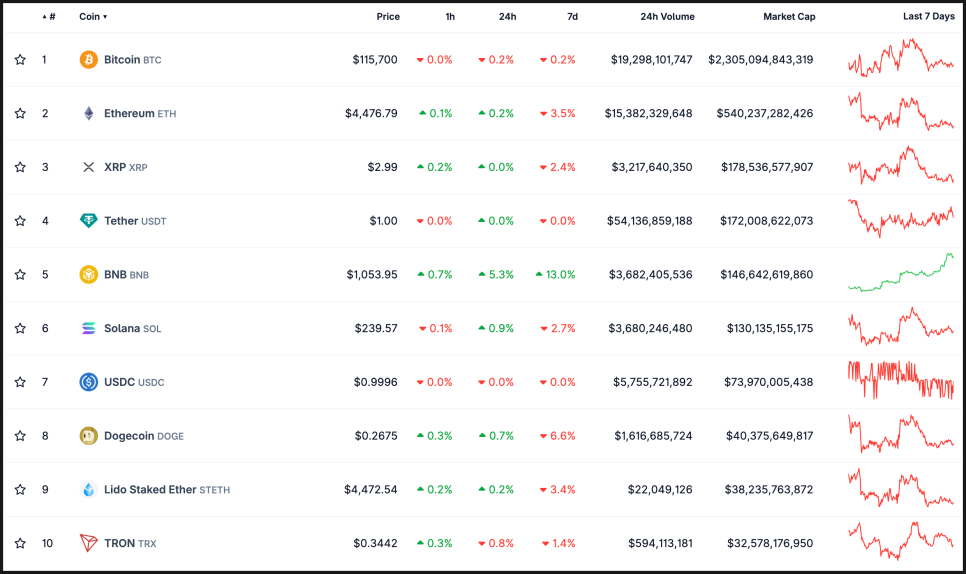Click Bitcoin's price $115,700
This screenshot has width=966, height=574.
point(375,60)
